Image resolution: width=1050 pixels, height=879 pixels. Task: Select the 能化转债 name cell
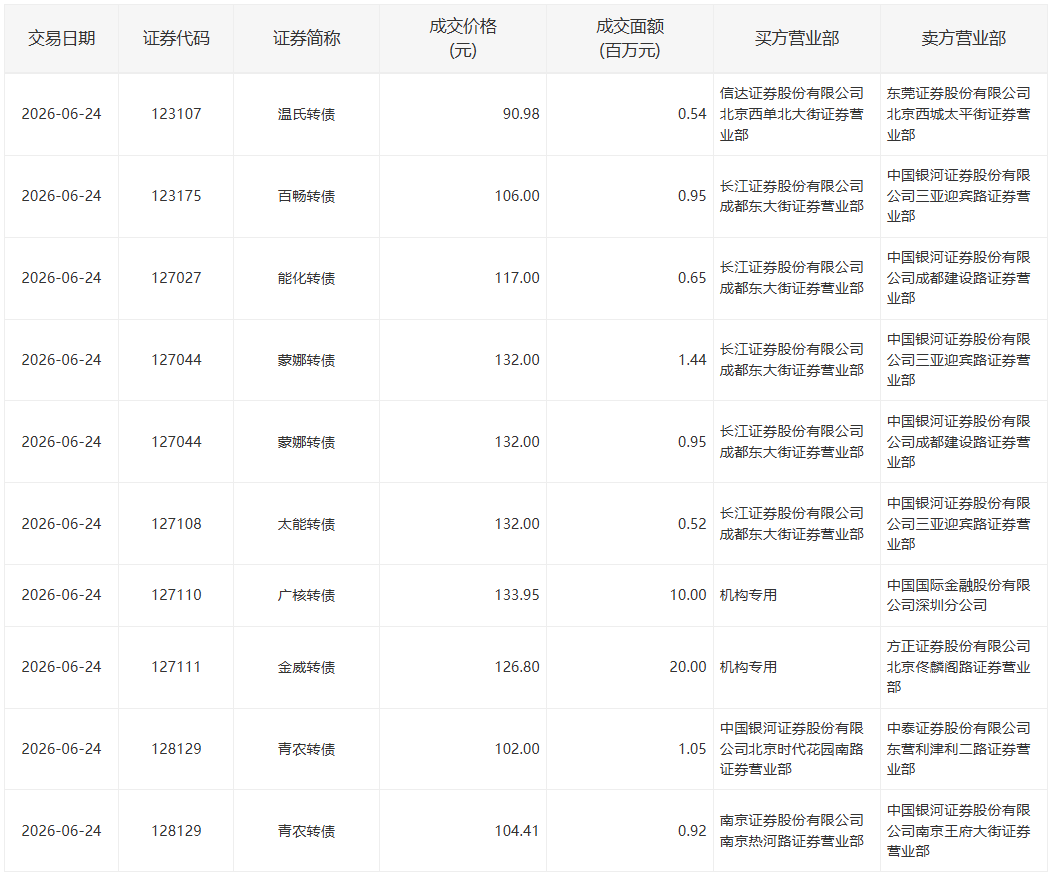(307, 278)
